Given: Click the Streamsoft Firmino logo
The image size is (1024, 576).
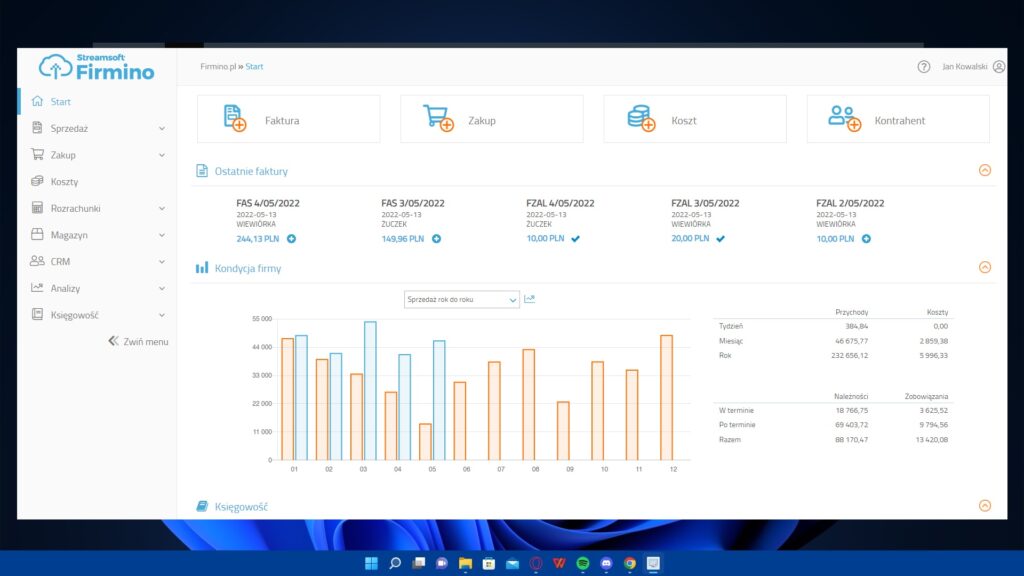Looking at the screenshot, I should coord(97,67).
